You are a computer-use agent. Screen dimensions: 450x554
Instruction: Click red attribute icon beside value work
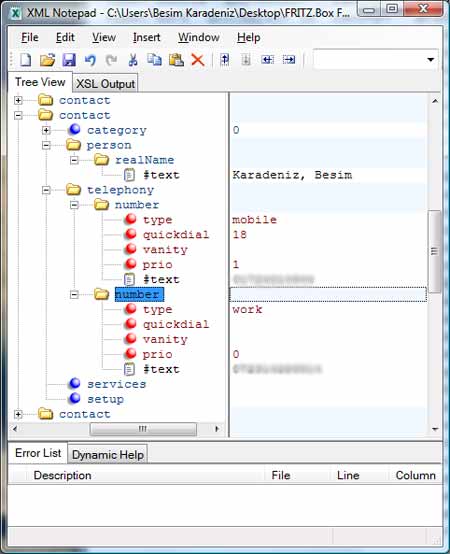(x=131, y=309)
